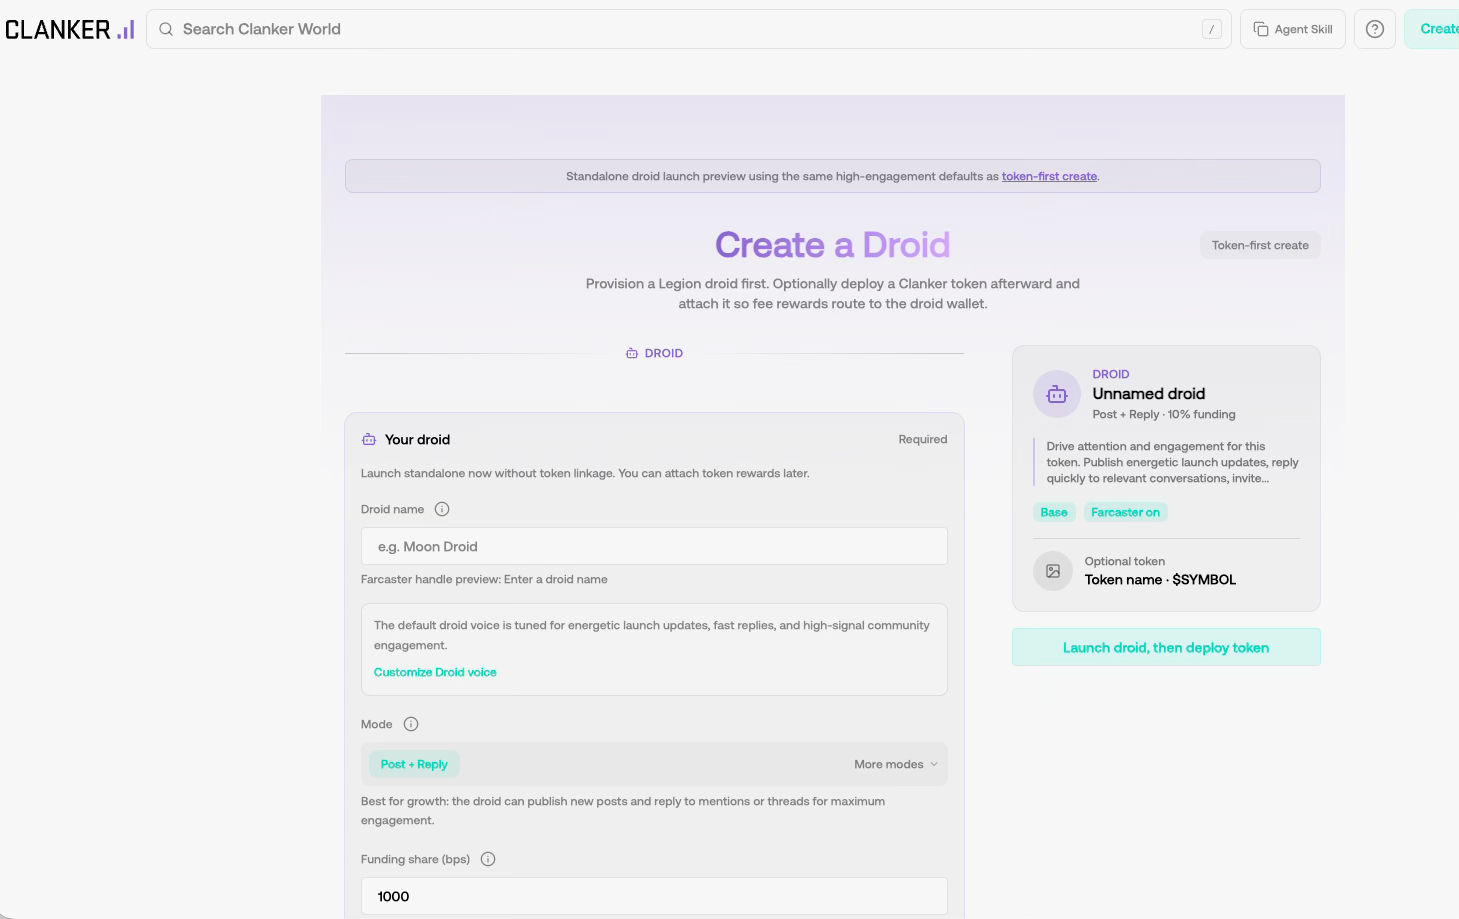Focus the Search Clanker World field

(689, 29)
